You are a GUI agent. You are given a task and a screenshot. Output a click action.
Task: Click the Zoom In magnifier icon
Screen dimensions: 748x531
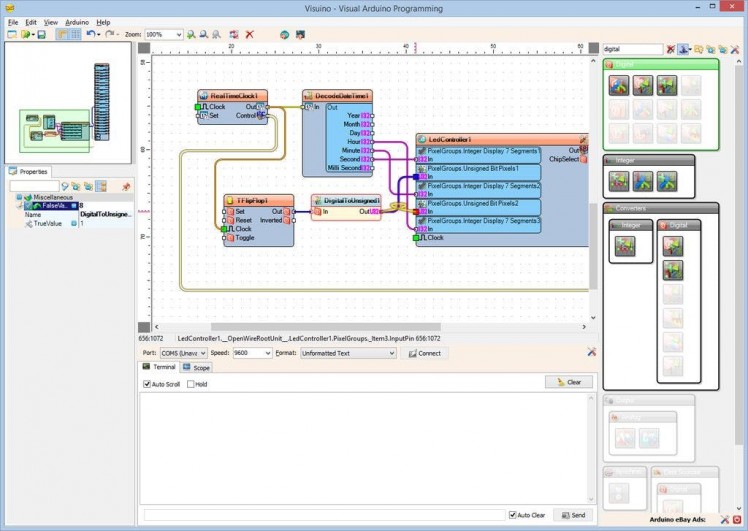pyautogui.click(x=193, y=34)
